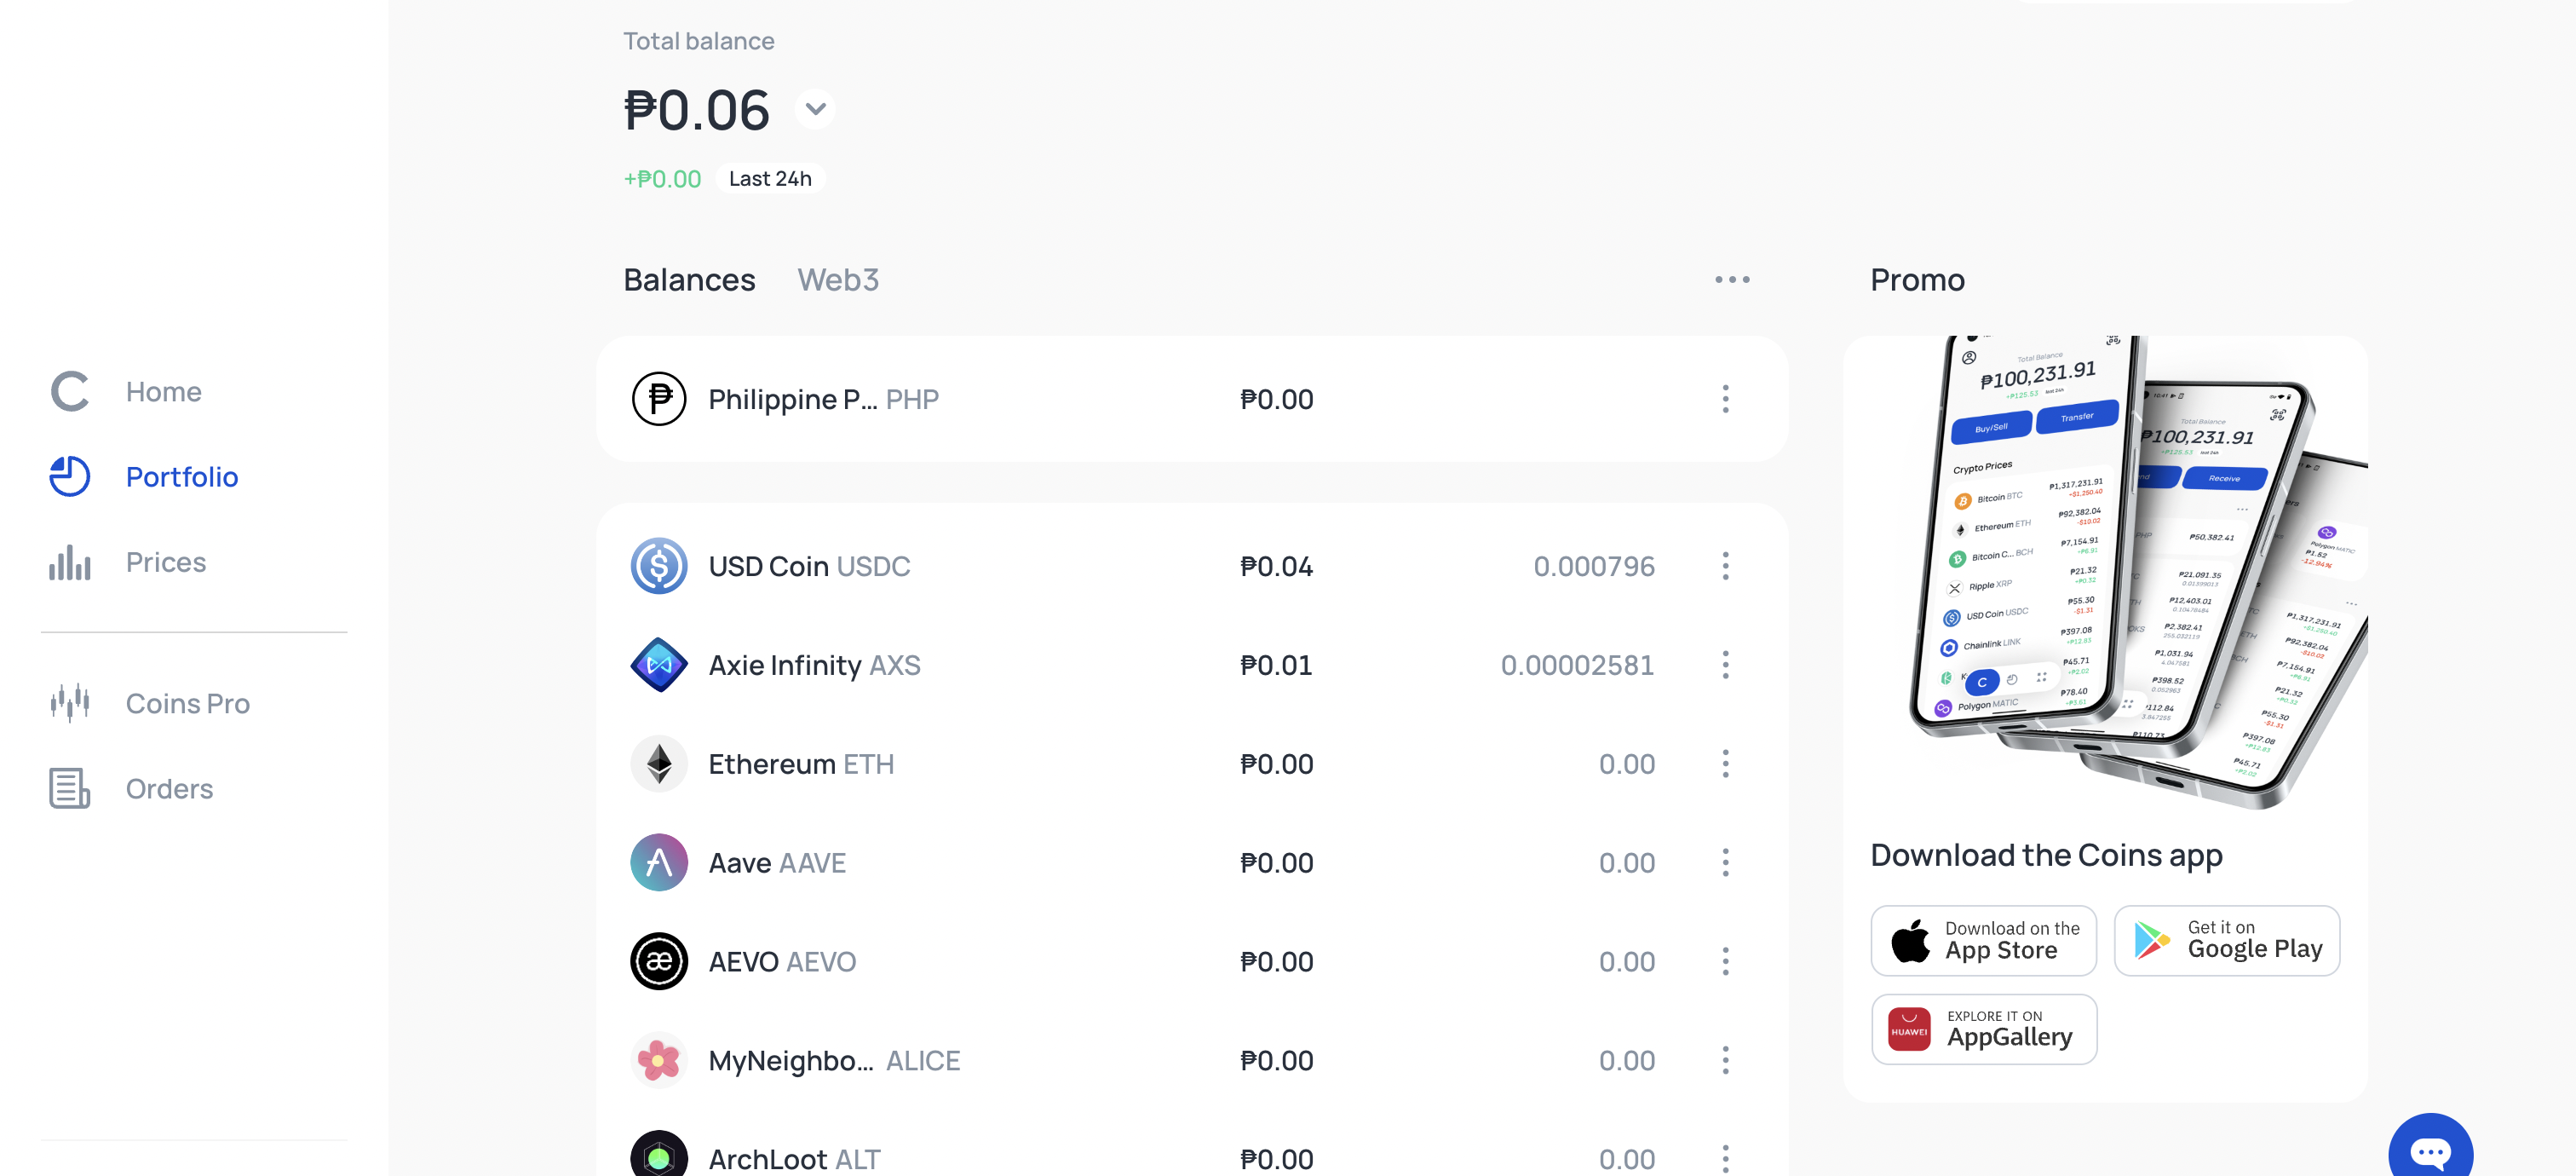Click the Huawei AppGallery button
This screenshot has height=1176, width=2576.
coord(1983,1029)
